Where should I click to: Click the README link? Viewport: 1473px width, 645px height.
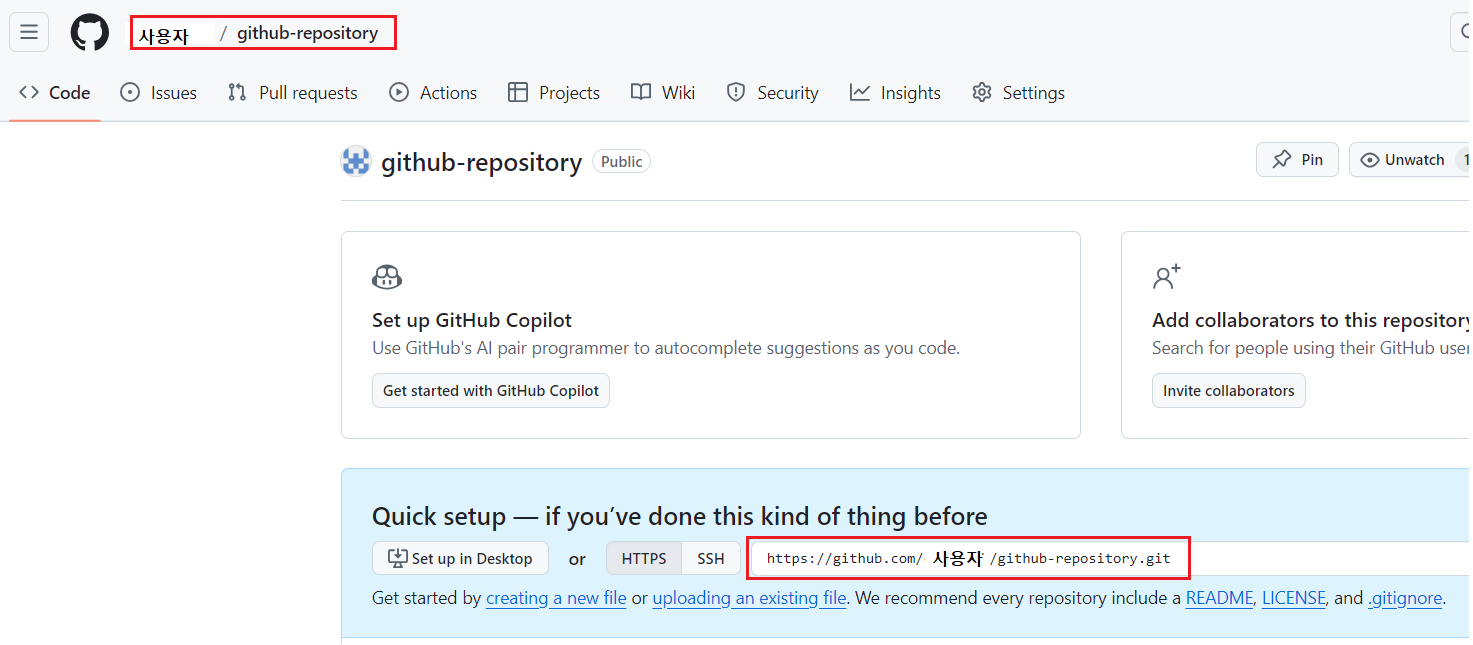pyautogui.click(x=1219, y=598)
